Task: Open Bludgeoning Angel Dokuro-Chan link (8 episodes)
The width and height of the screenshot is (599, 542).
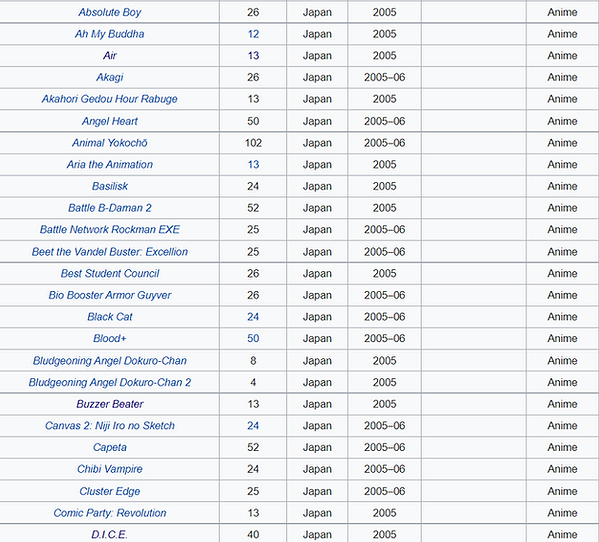Action: [110, 361]
